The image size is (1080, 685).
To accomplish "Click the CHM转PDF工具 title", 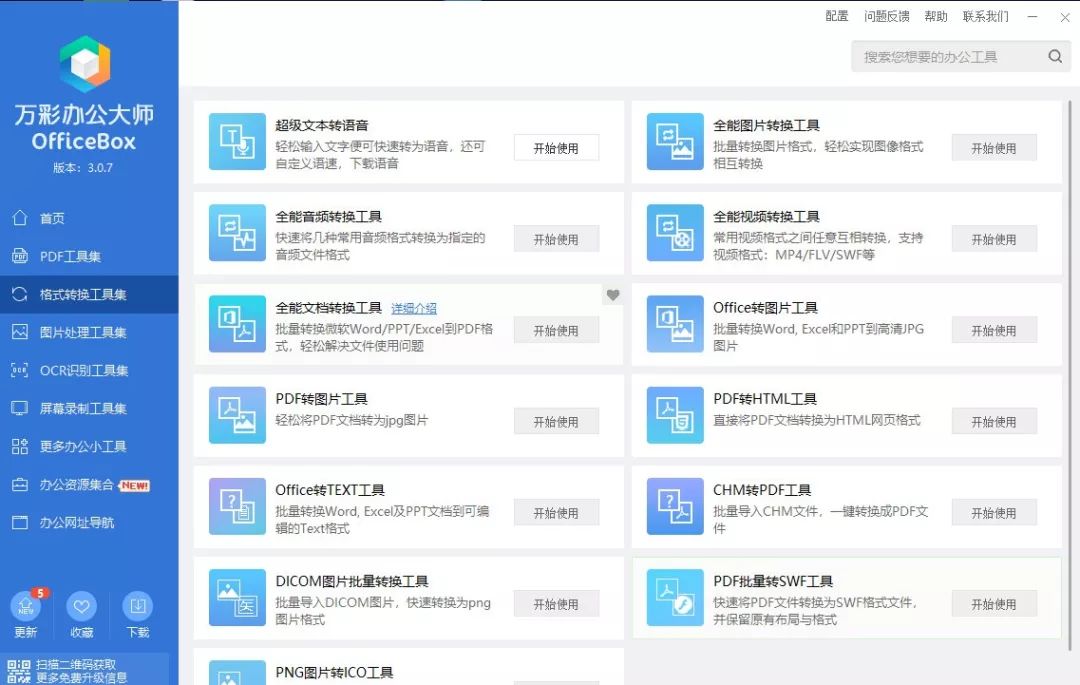I will pyautogui.click(x=762, y=490).
